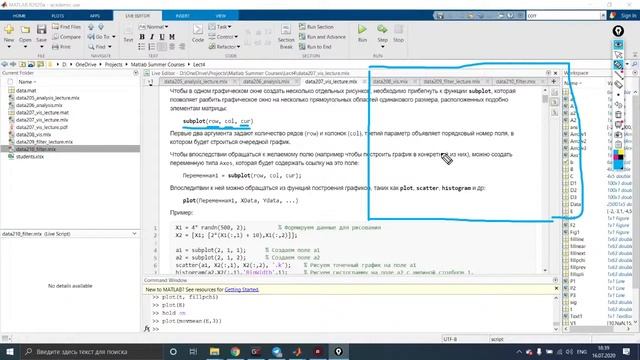Insert a Code block

point(198,33)
